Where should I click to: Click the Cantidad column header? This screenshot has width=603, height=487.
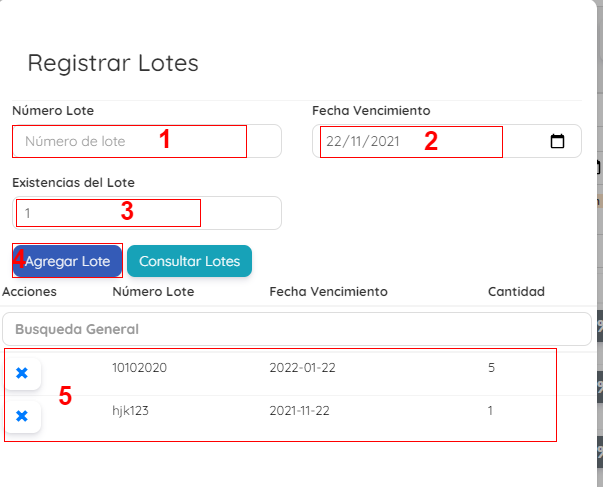[x=516, y=292]
